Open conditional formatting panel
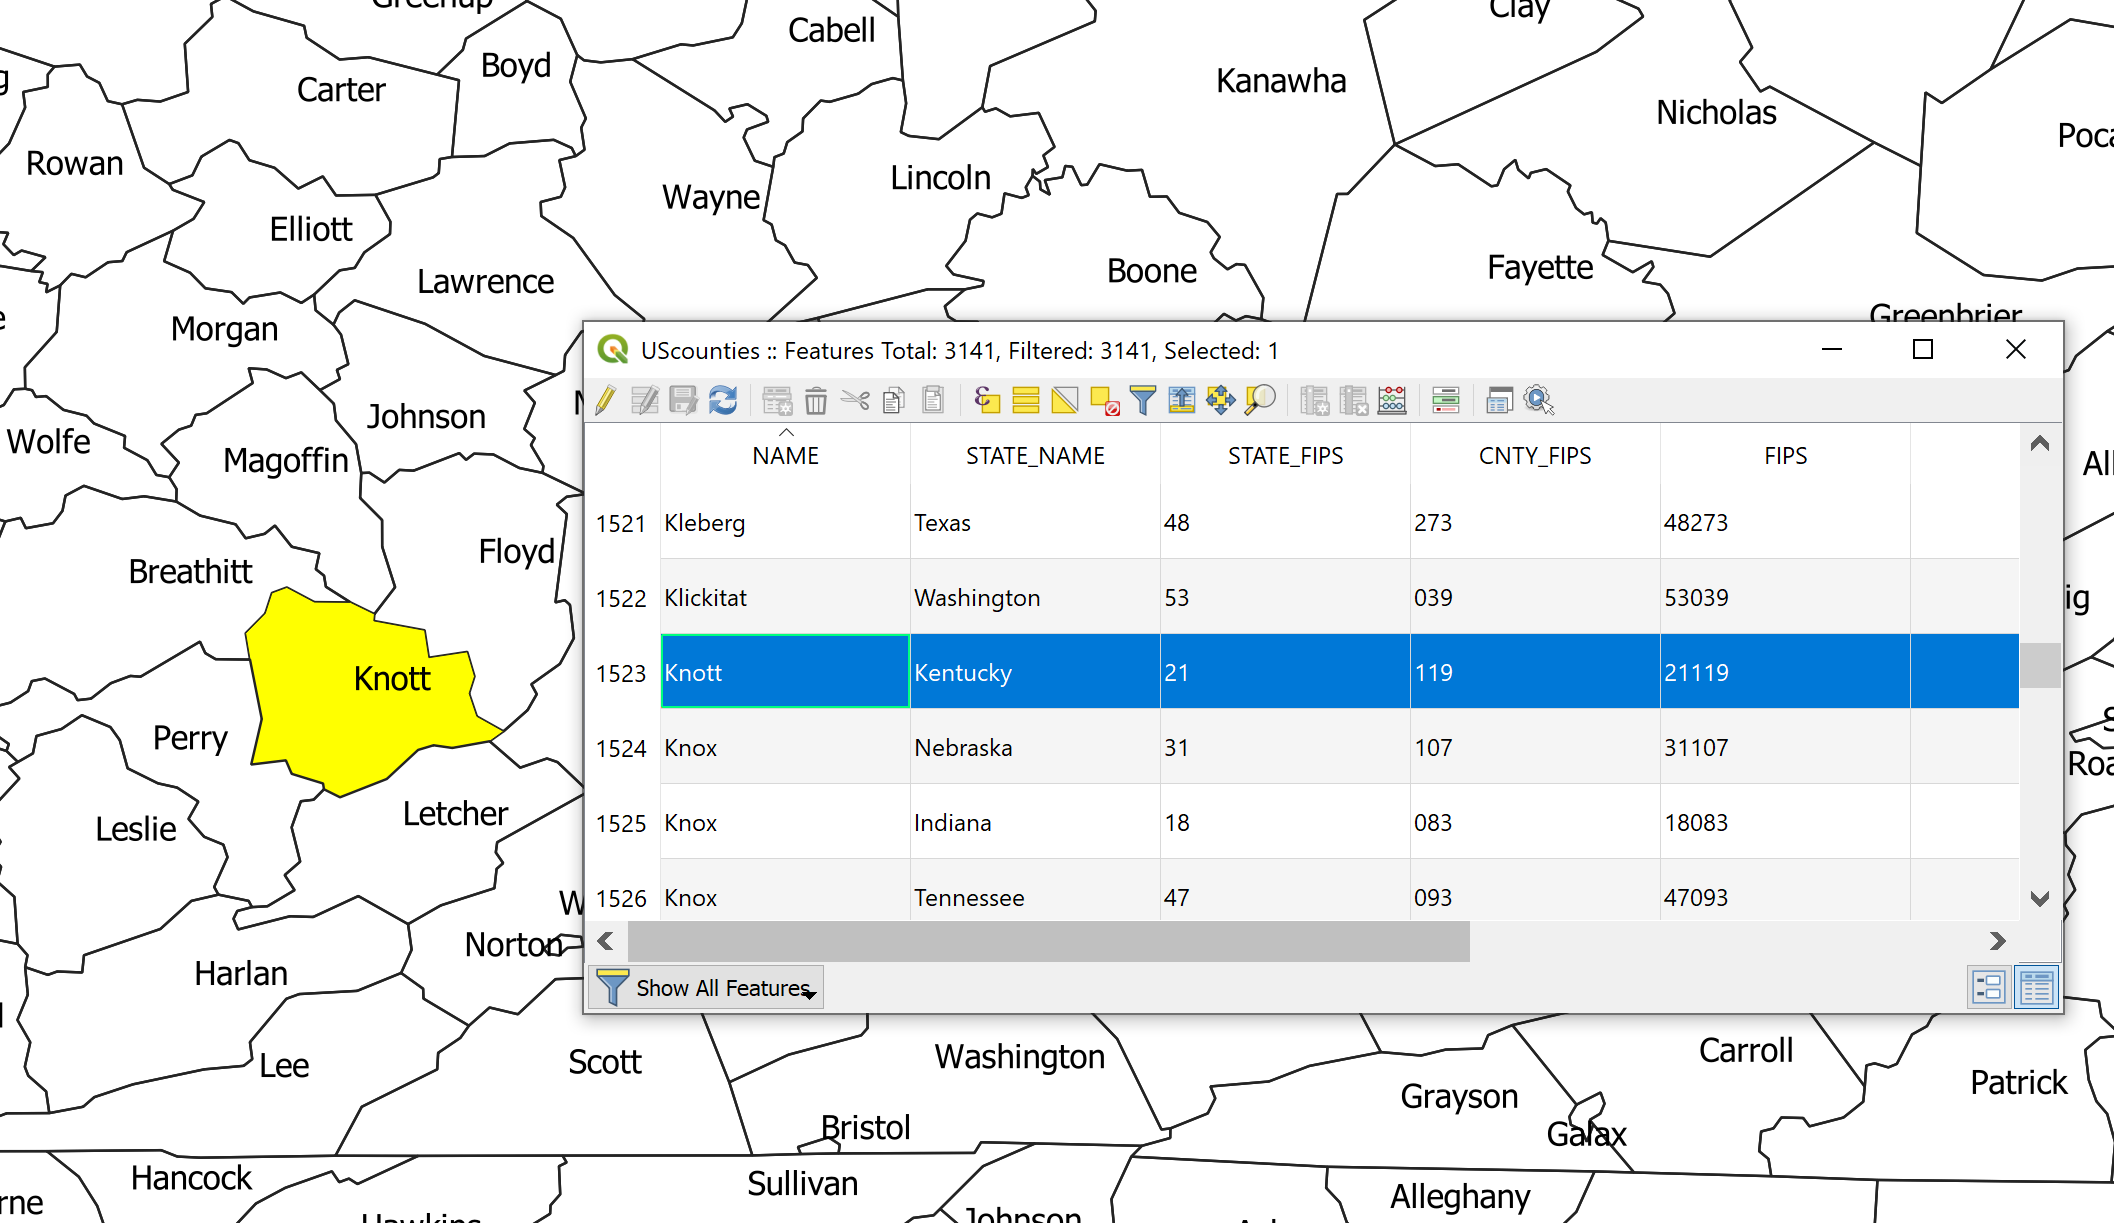The height and width of the screenshot is (1223, 2114). [x=1445, y=400]
